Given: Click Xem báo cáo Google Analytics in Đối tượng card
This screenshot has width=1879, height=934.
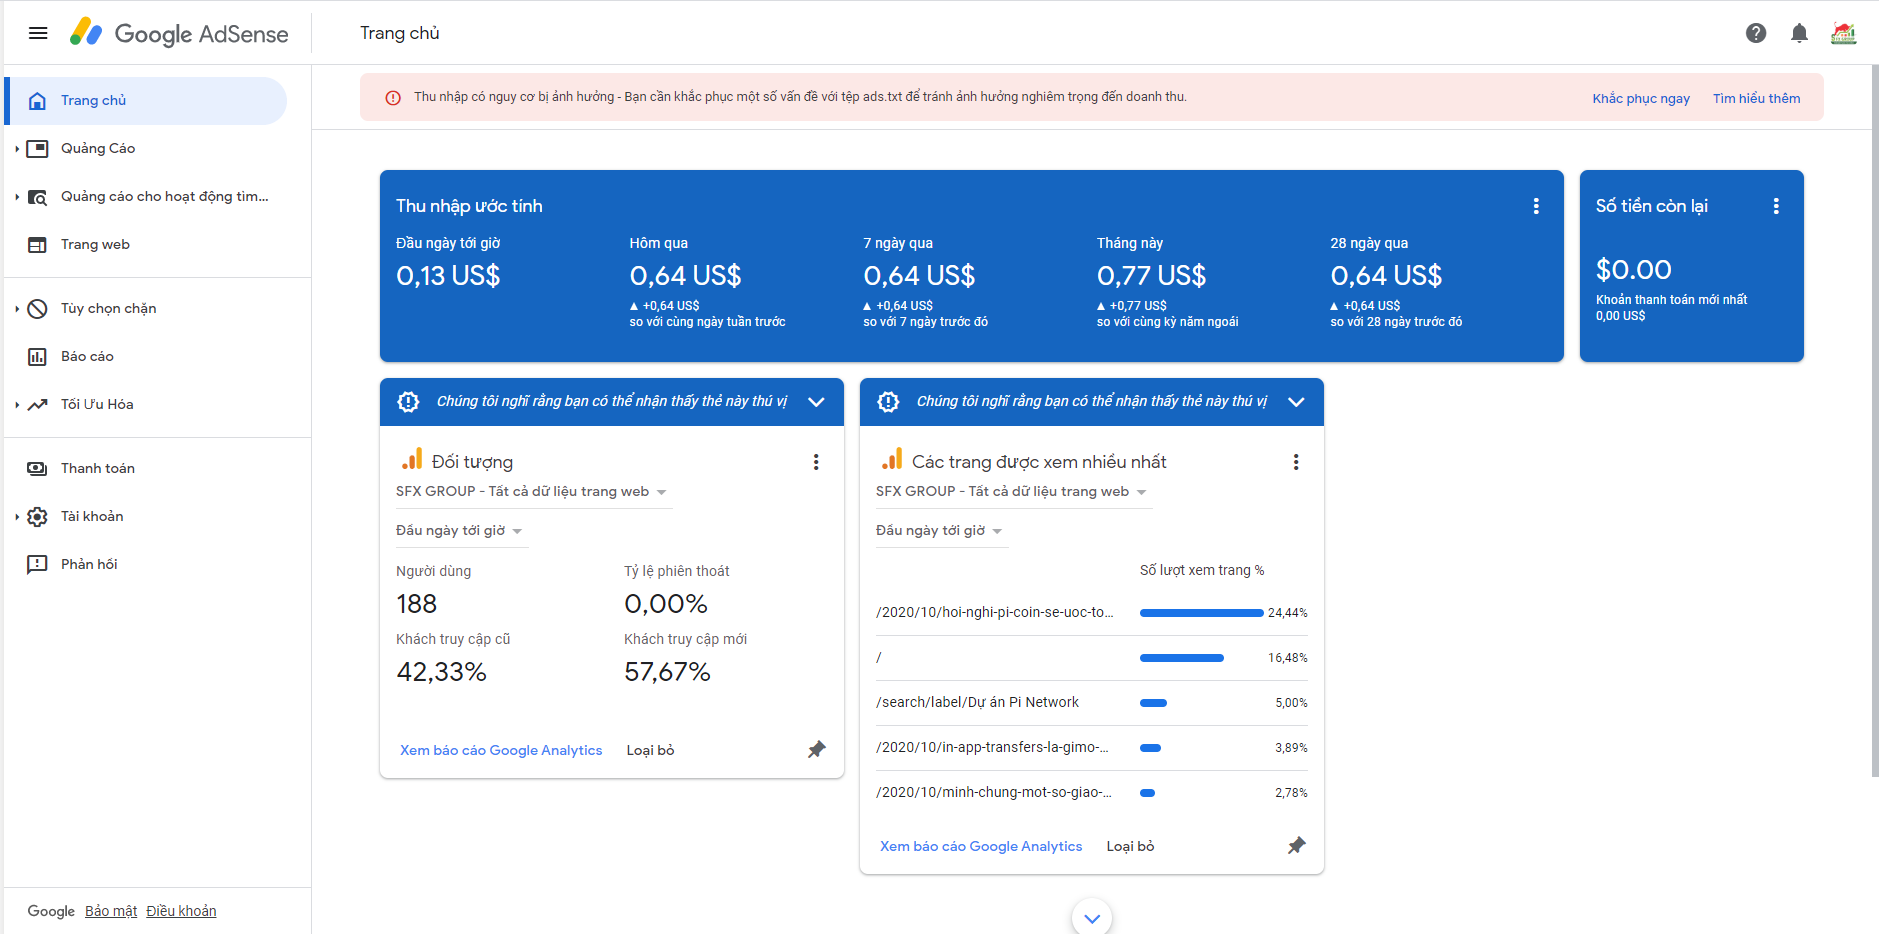Looking at the screenshot, I should [x=501, y=750].
